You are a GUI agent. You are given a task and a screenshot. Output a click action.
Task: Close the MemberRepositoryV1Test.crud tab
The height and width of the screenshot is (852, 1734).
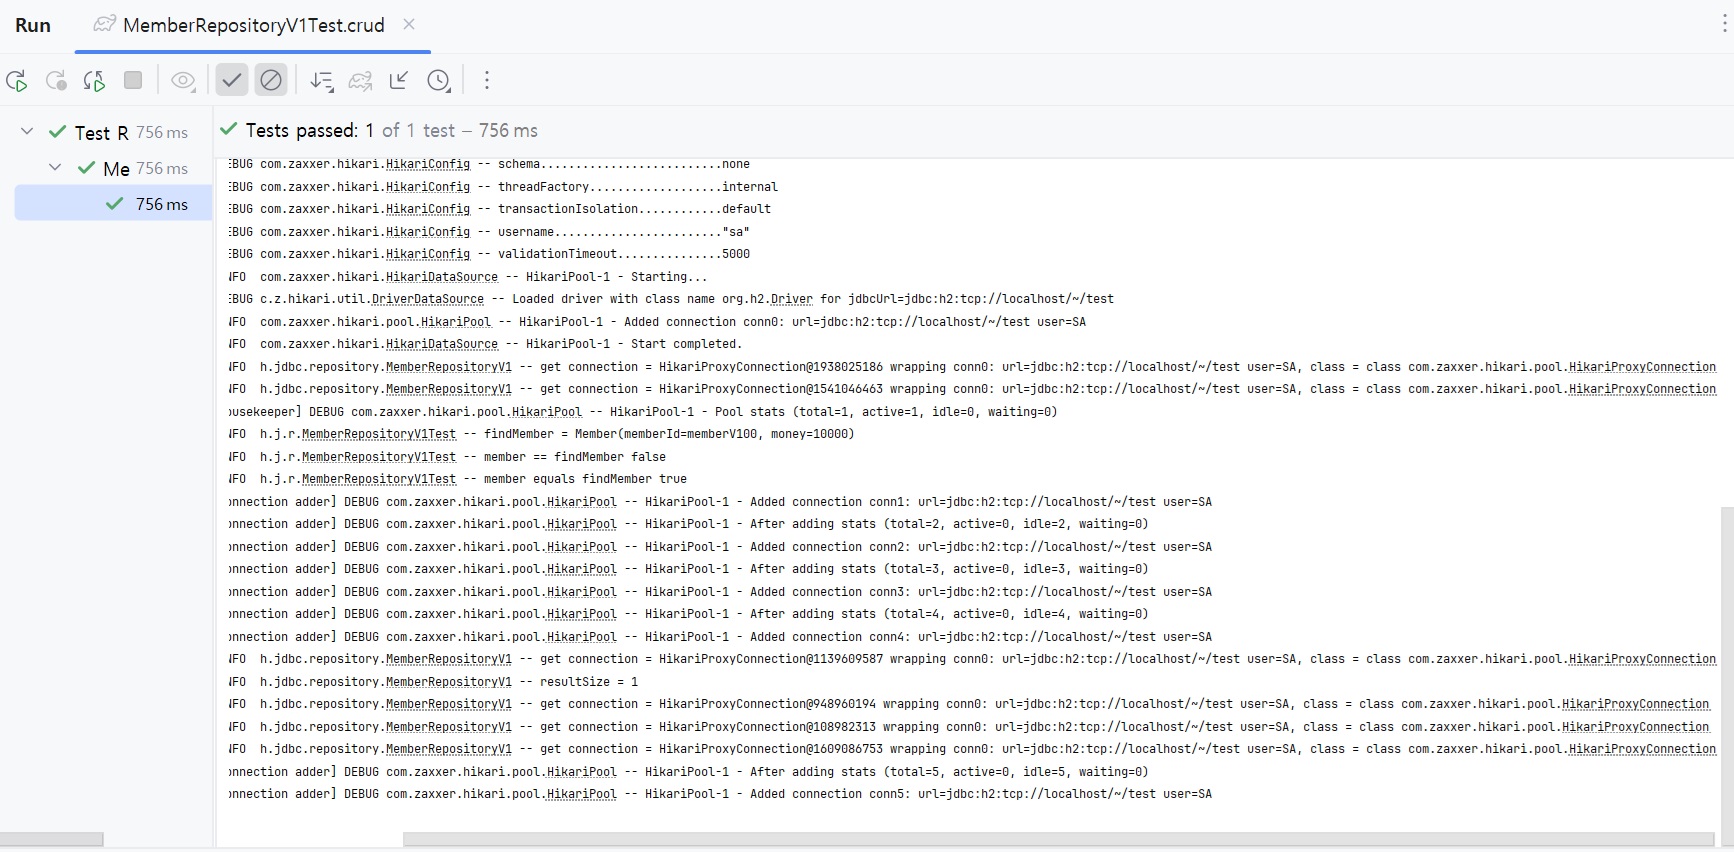click(x=409, y=24)
